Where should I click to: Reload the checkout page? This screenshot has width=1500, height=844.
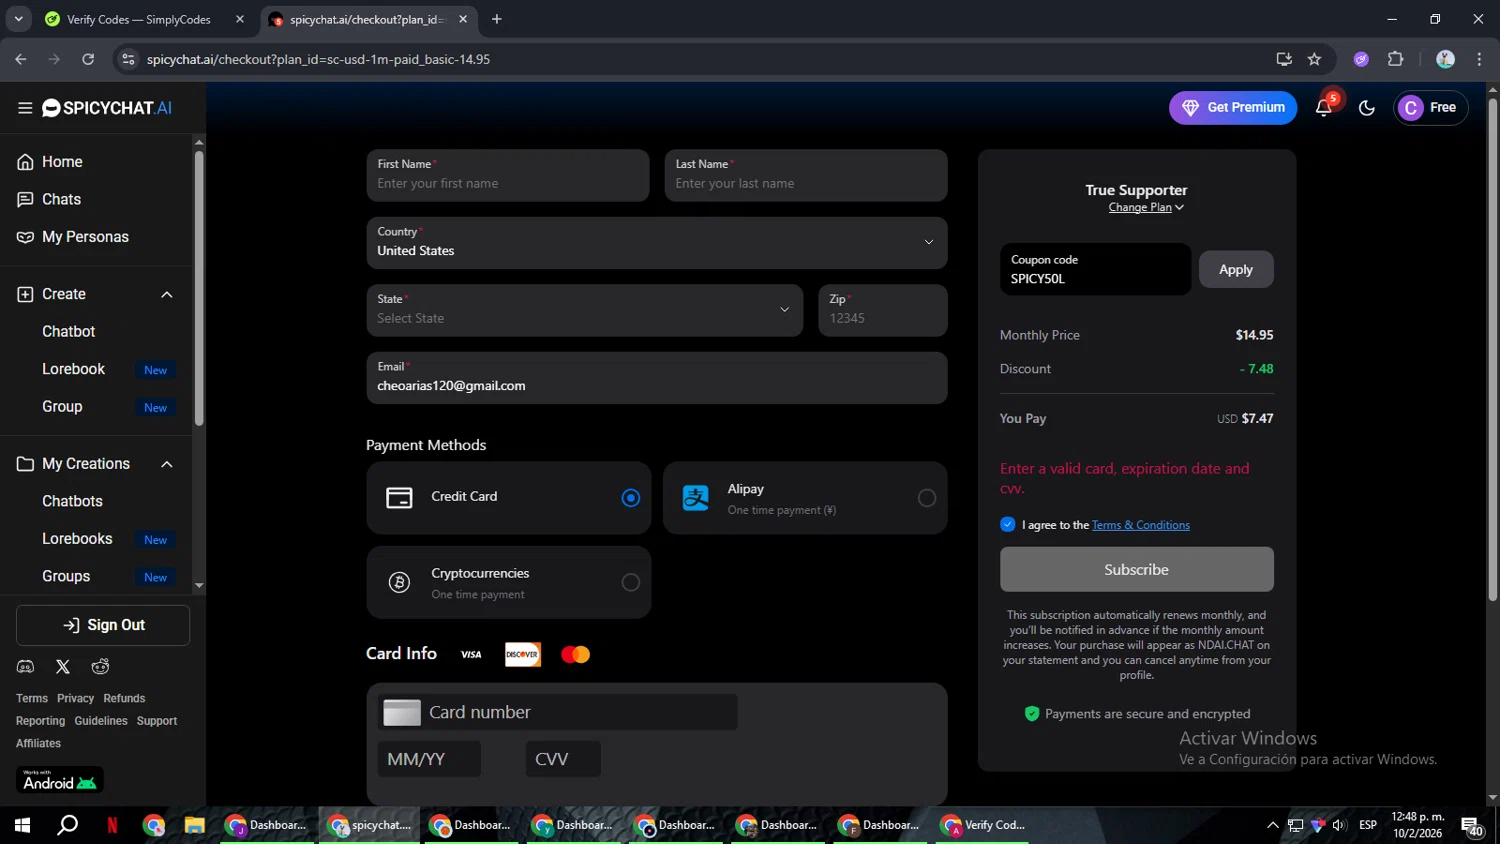point(88,59)
